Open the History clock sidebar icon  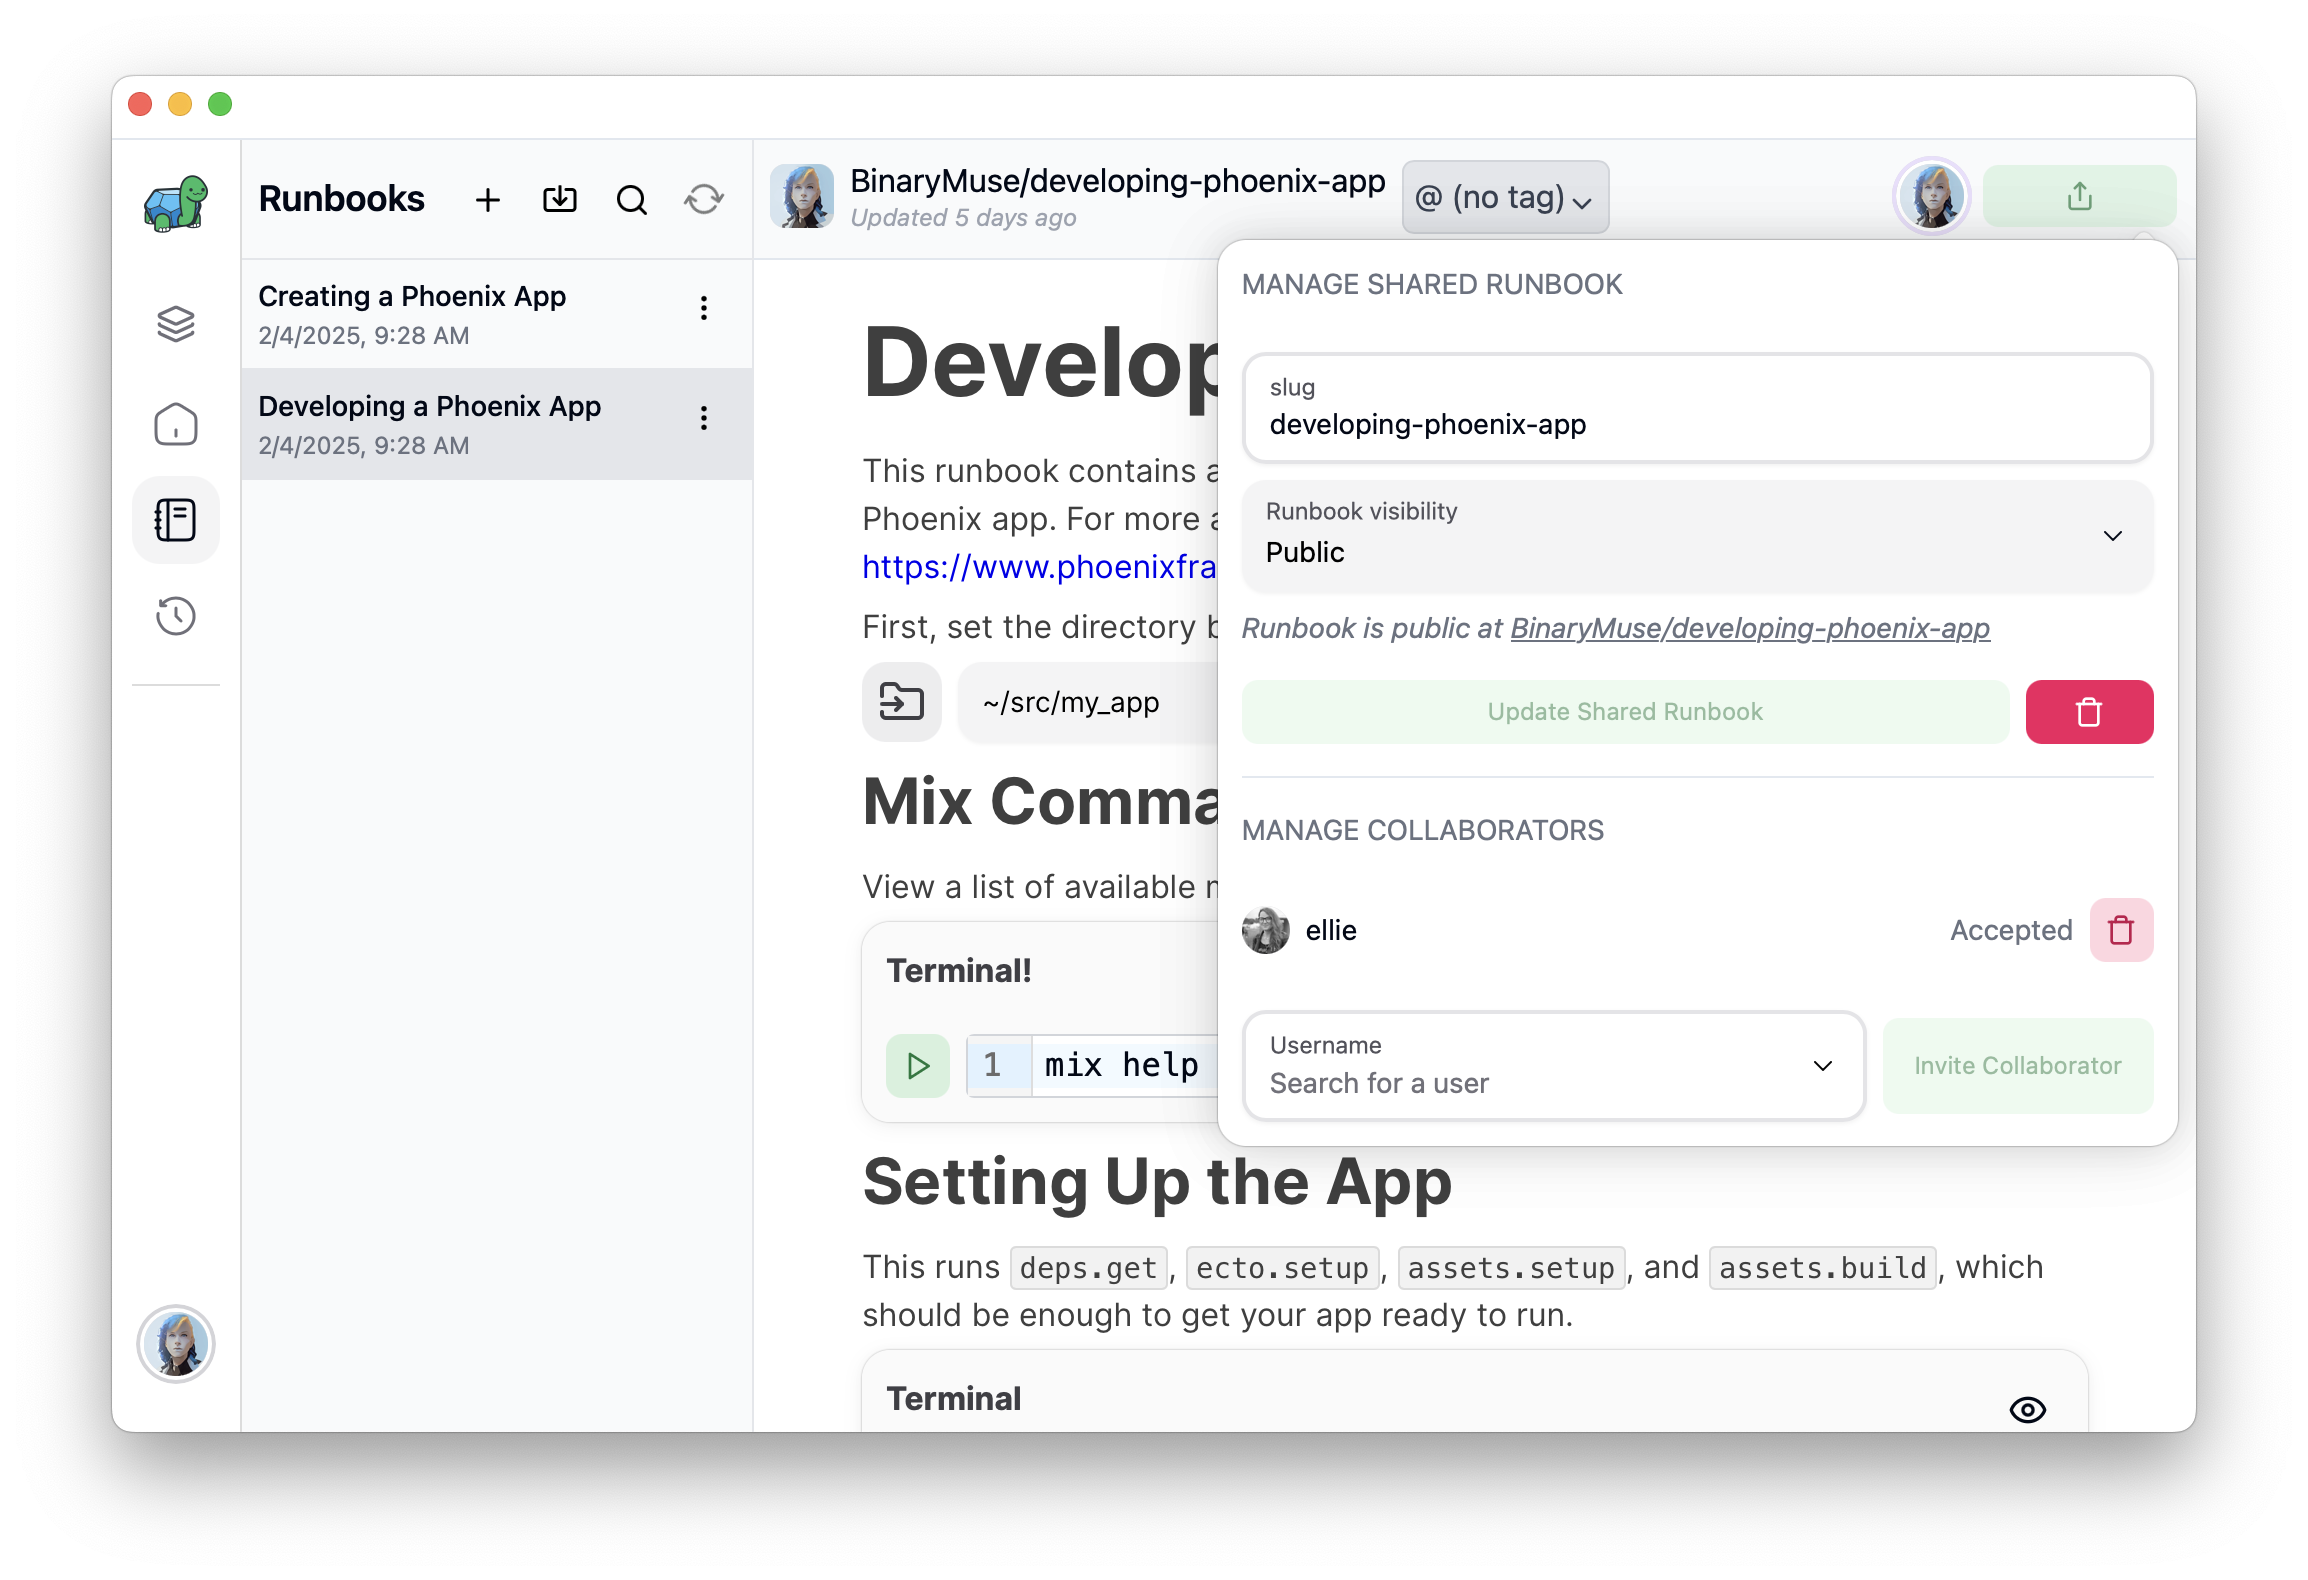click(x=176, y=616)
